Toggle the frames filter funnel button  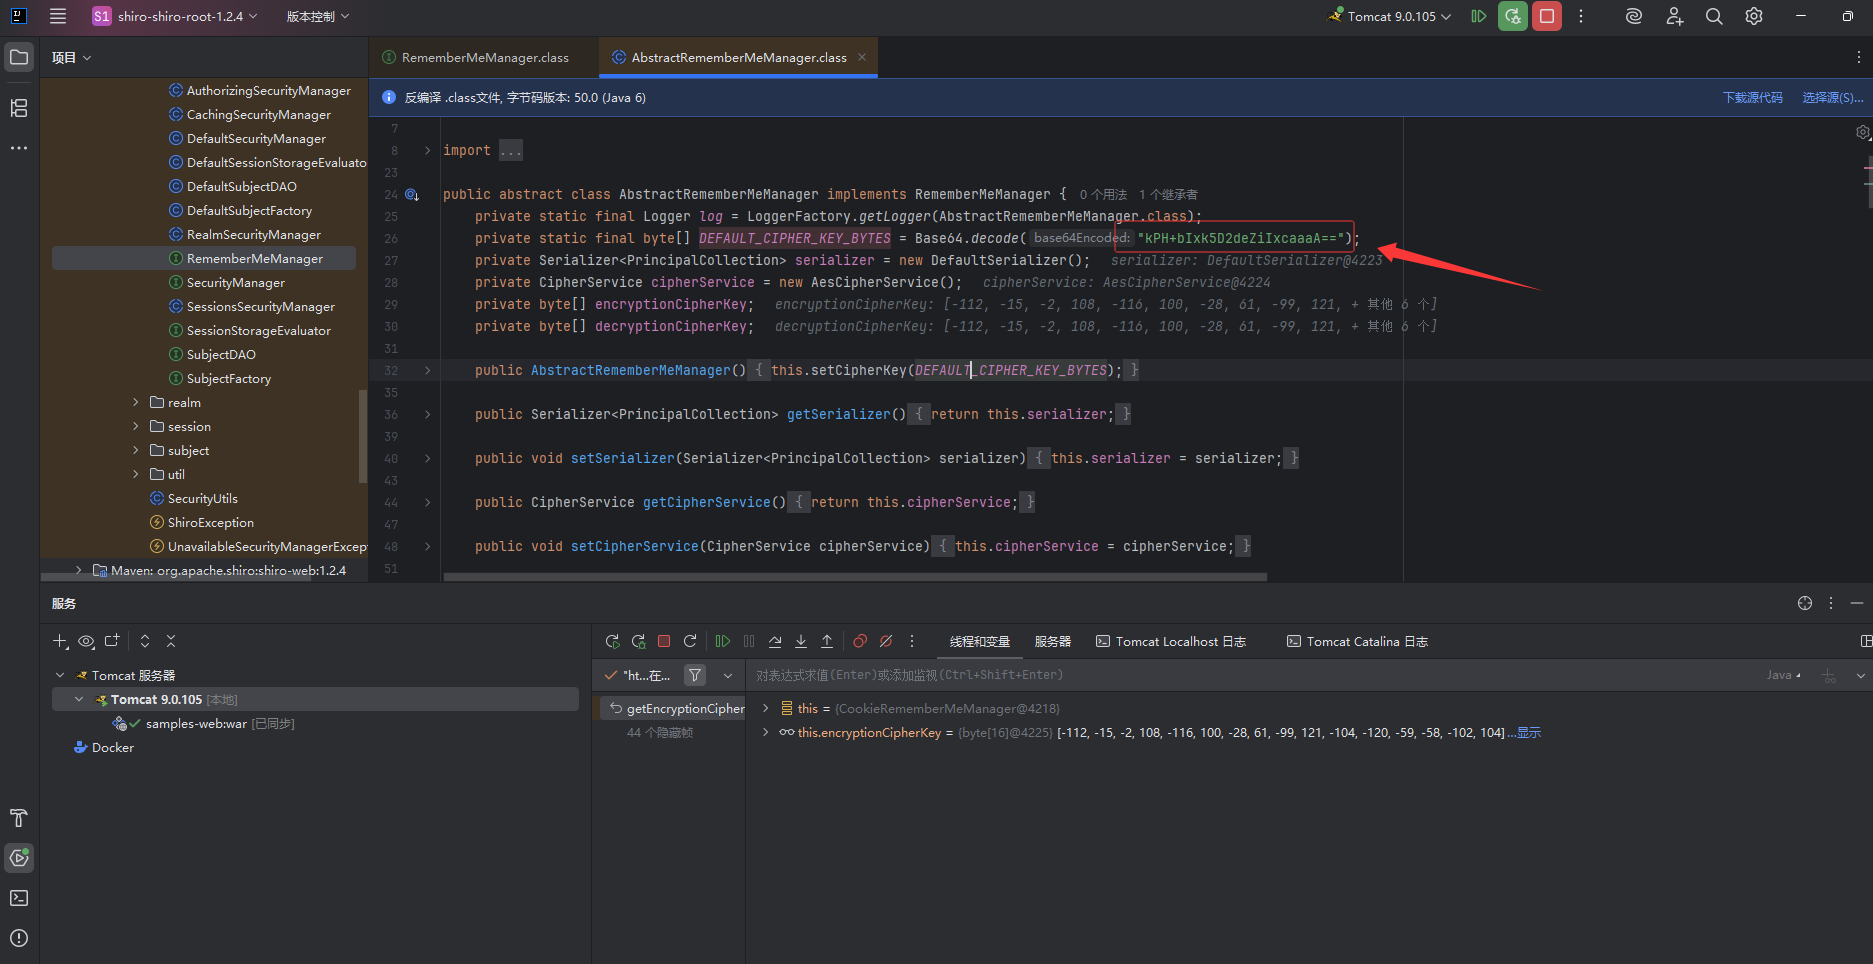695,675
